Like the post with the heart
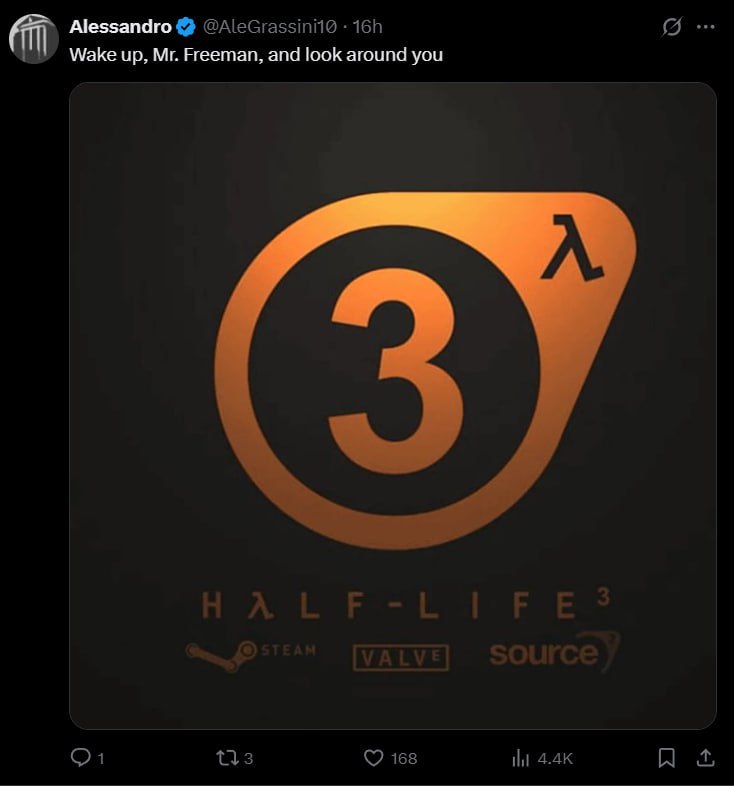Image resolution: width=734 pixels, height=786 pixels. tap(373, 758)
